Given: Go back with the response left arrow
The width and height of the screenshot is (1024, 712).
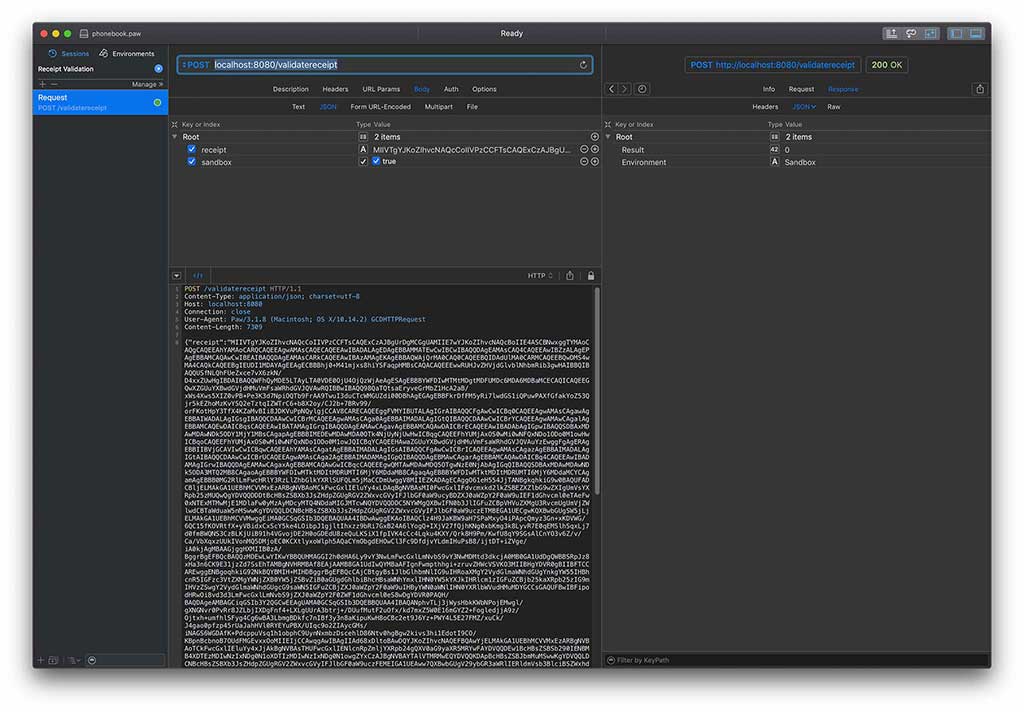Looking at the screenshot, I should pyautogui.click(x=612, y=89).
